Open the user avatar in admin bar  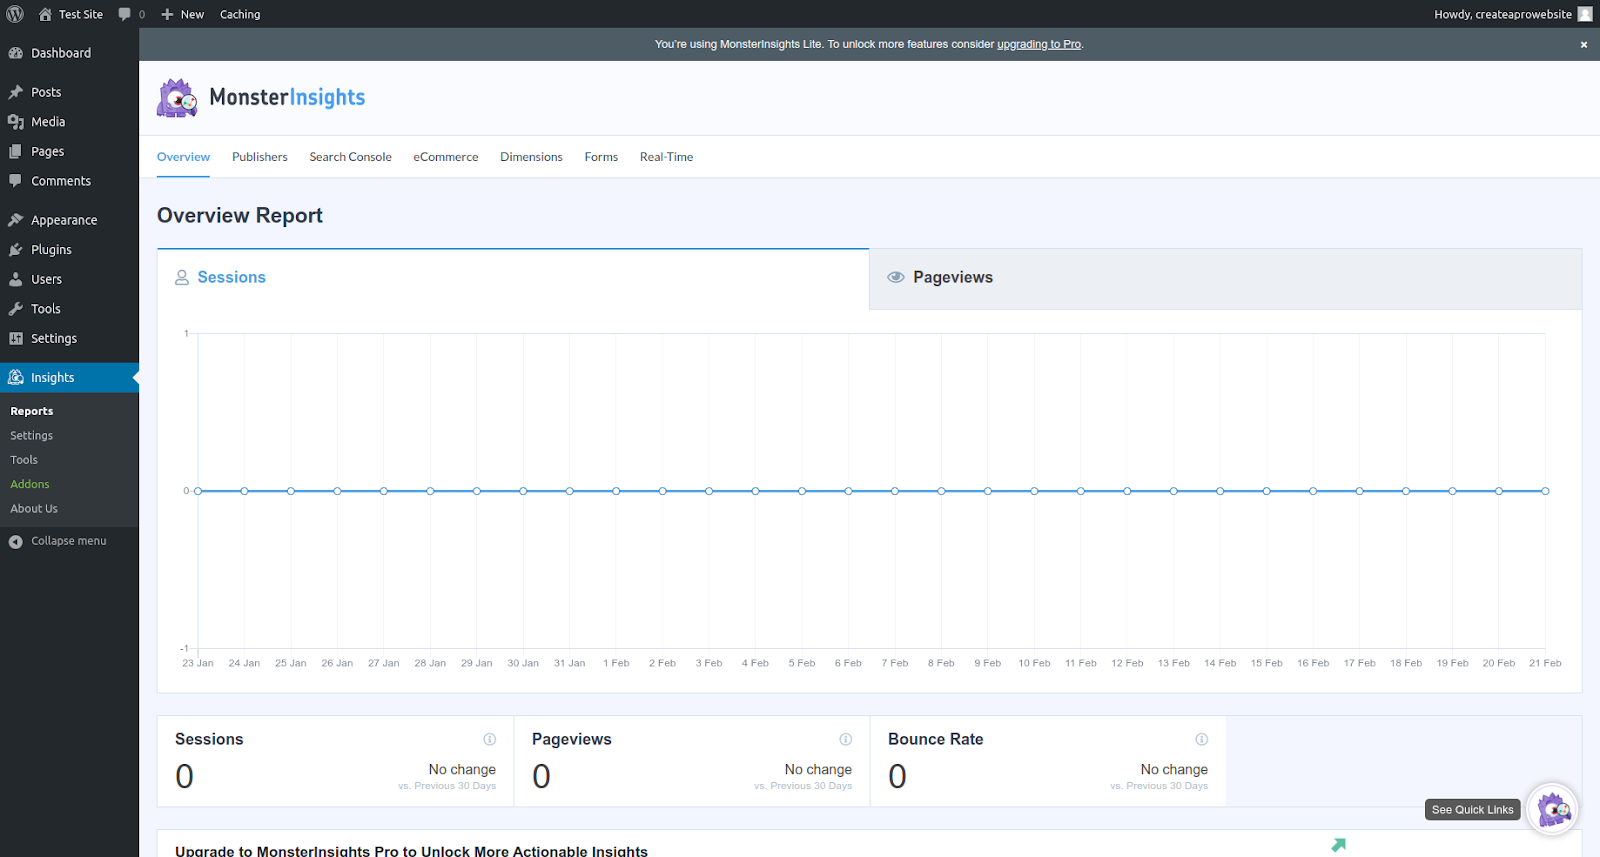click(x=1585, y=14)
